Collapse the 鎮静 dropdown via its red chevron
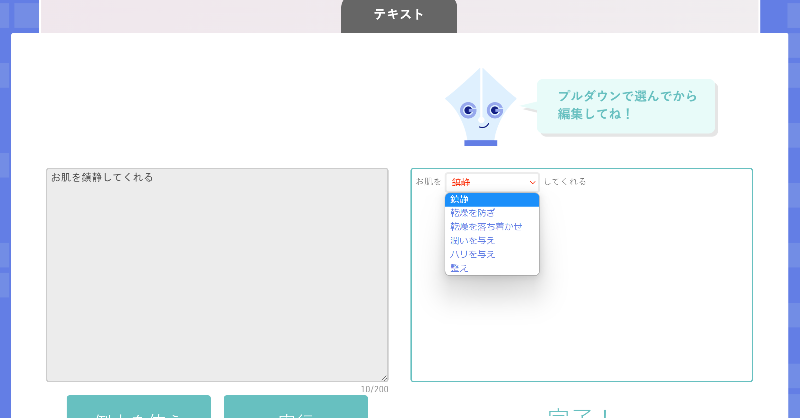Screen dimensions: 800x418 532,182
